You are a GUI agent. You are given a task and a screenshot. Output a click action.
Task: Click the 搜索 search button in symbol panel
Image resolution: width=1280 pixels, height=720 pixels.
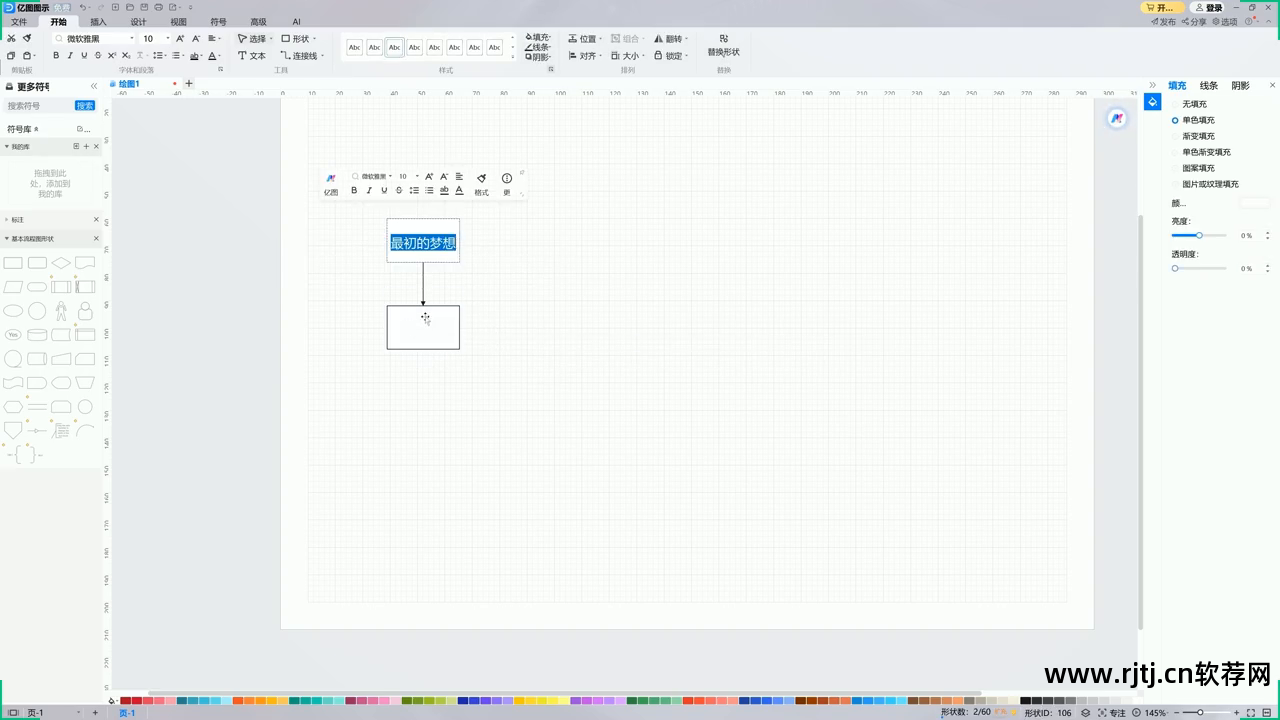[85, 106]
